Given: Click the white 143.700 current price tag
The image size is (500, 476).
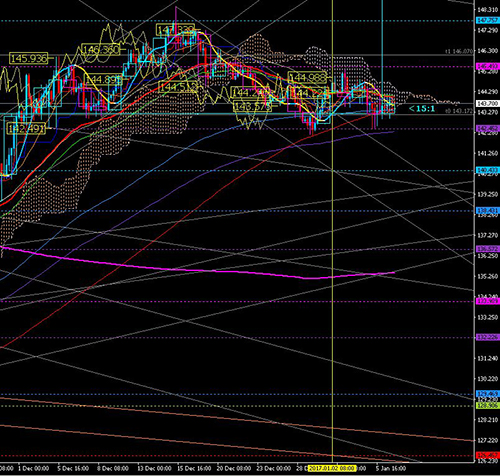Looking at the screenshot, I should [488, 104].
